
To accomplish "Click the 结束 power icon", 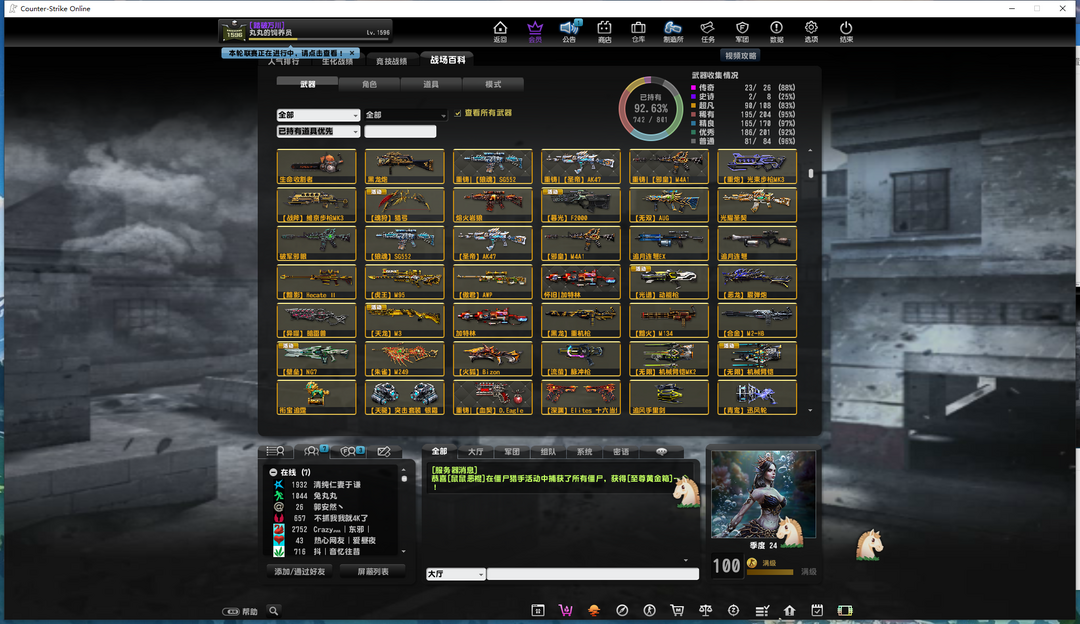I will (846, 31).
